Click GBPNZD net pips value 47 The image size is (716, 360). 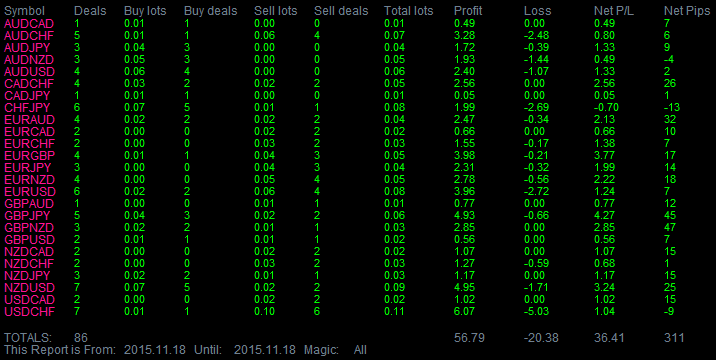[670, 228]
